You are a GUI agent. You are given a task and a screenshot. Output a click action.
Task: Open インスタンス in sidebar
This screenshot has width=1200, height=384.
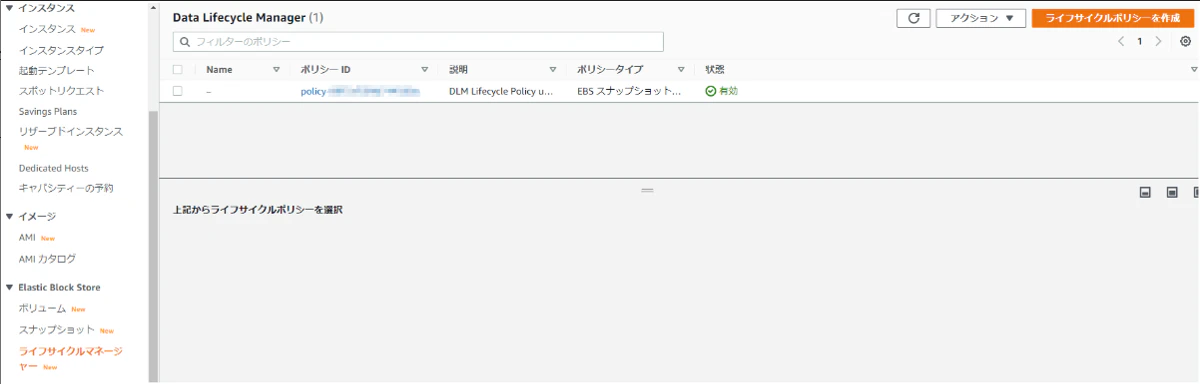[x=47, y=29]
